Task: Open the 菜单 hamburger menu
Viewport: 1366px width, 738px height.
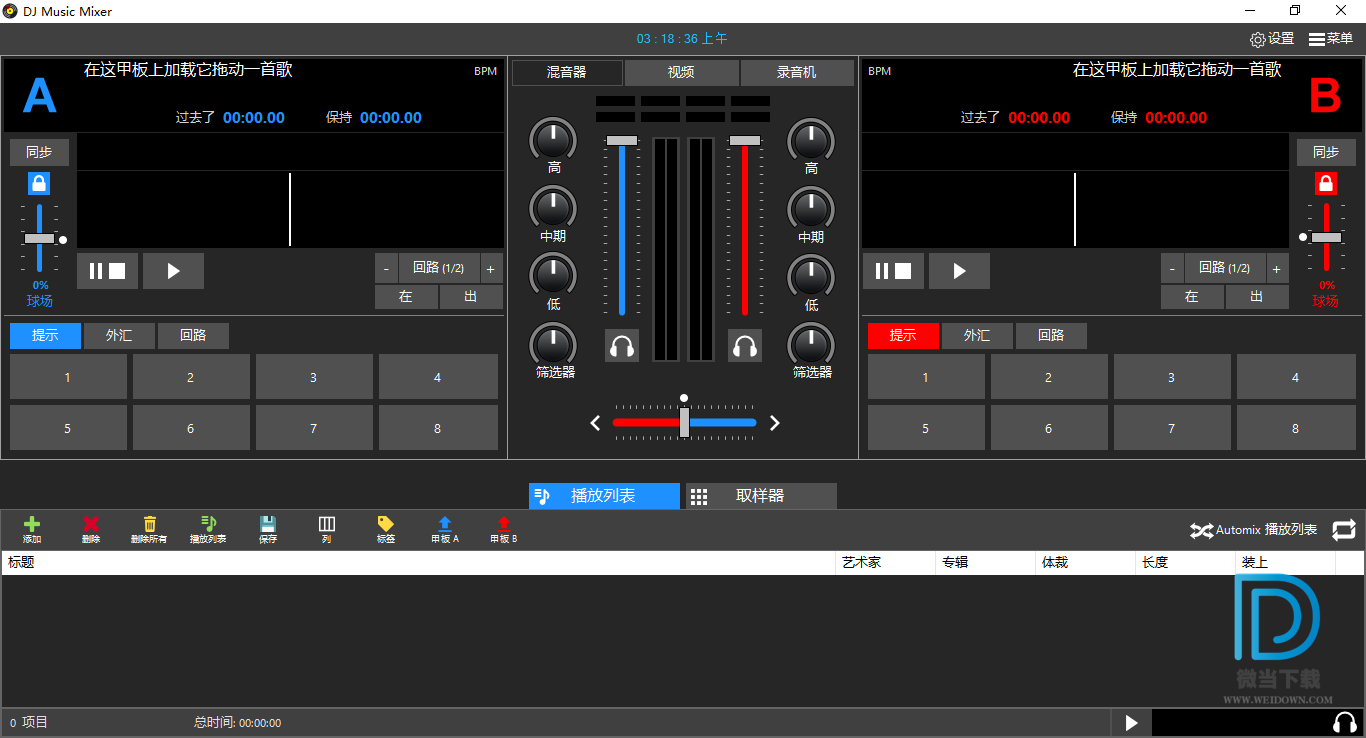Action: point(1331,39)
